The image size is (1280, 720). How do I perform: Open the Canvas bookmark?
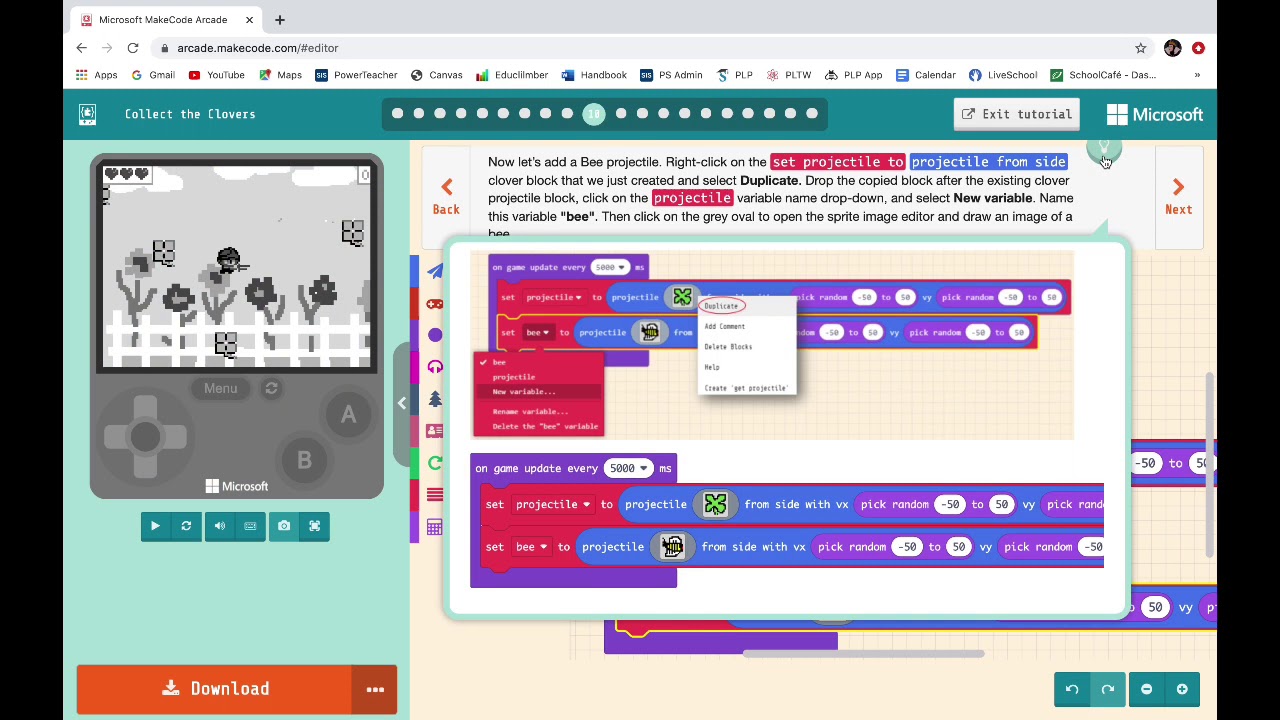tap(437, 75)
